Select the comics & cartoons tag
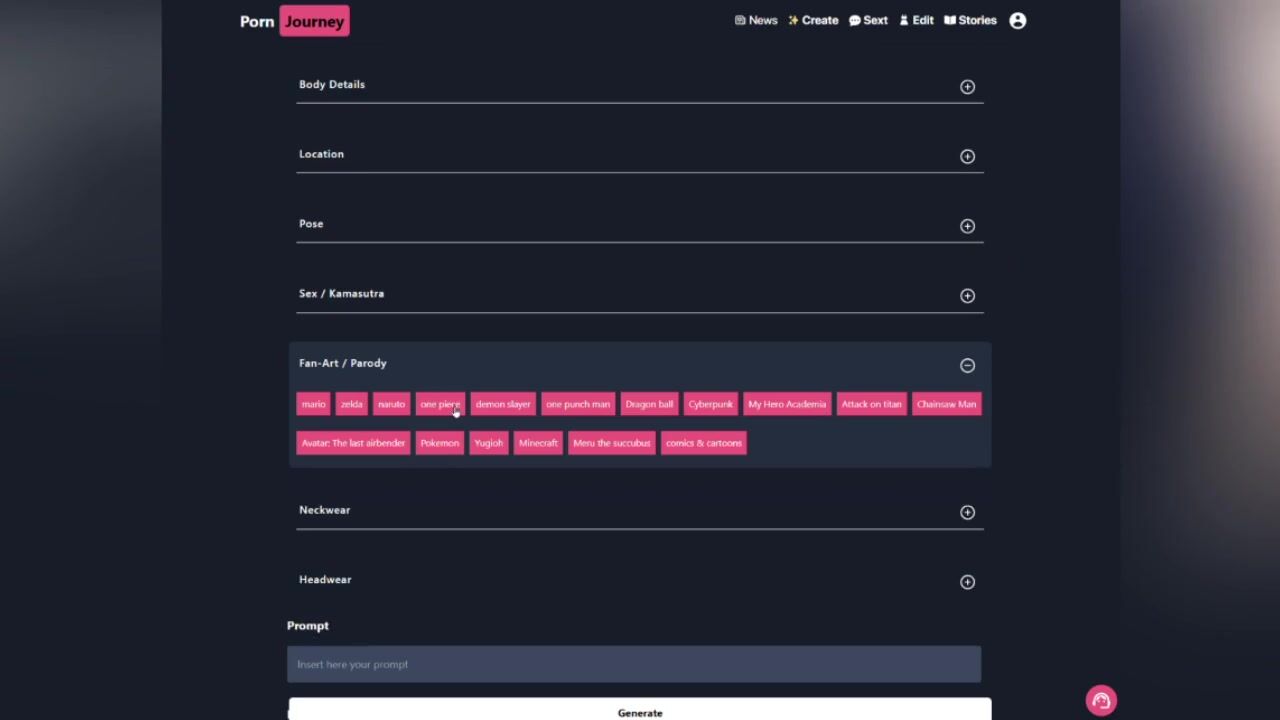The width and height of the screenshot is (1280, 720). coord(703,443)
